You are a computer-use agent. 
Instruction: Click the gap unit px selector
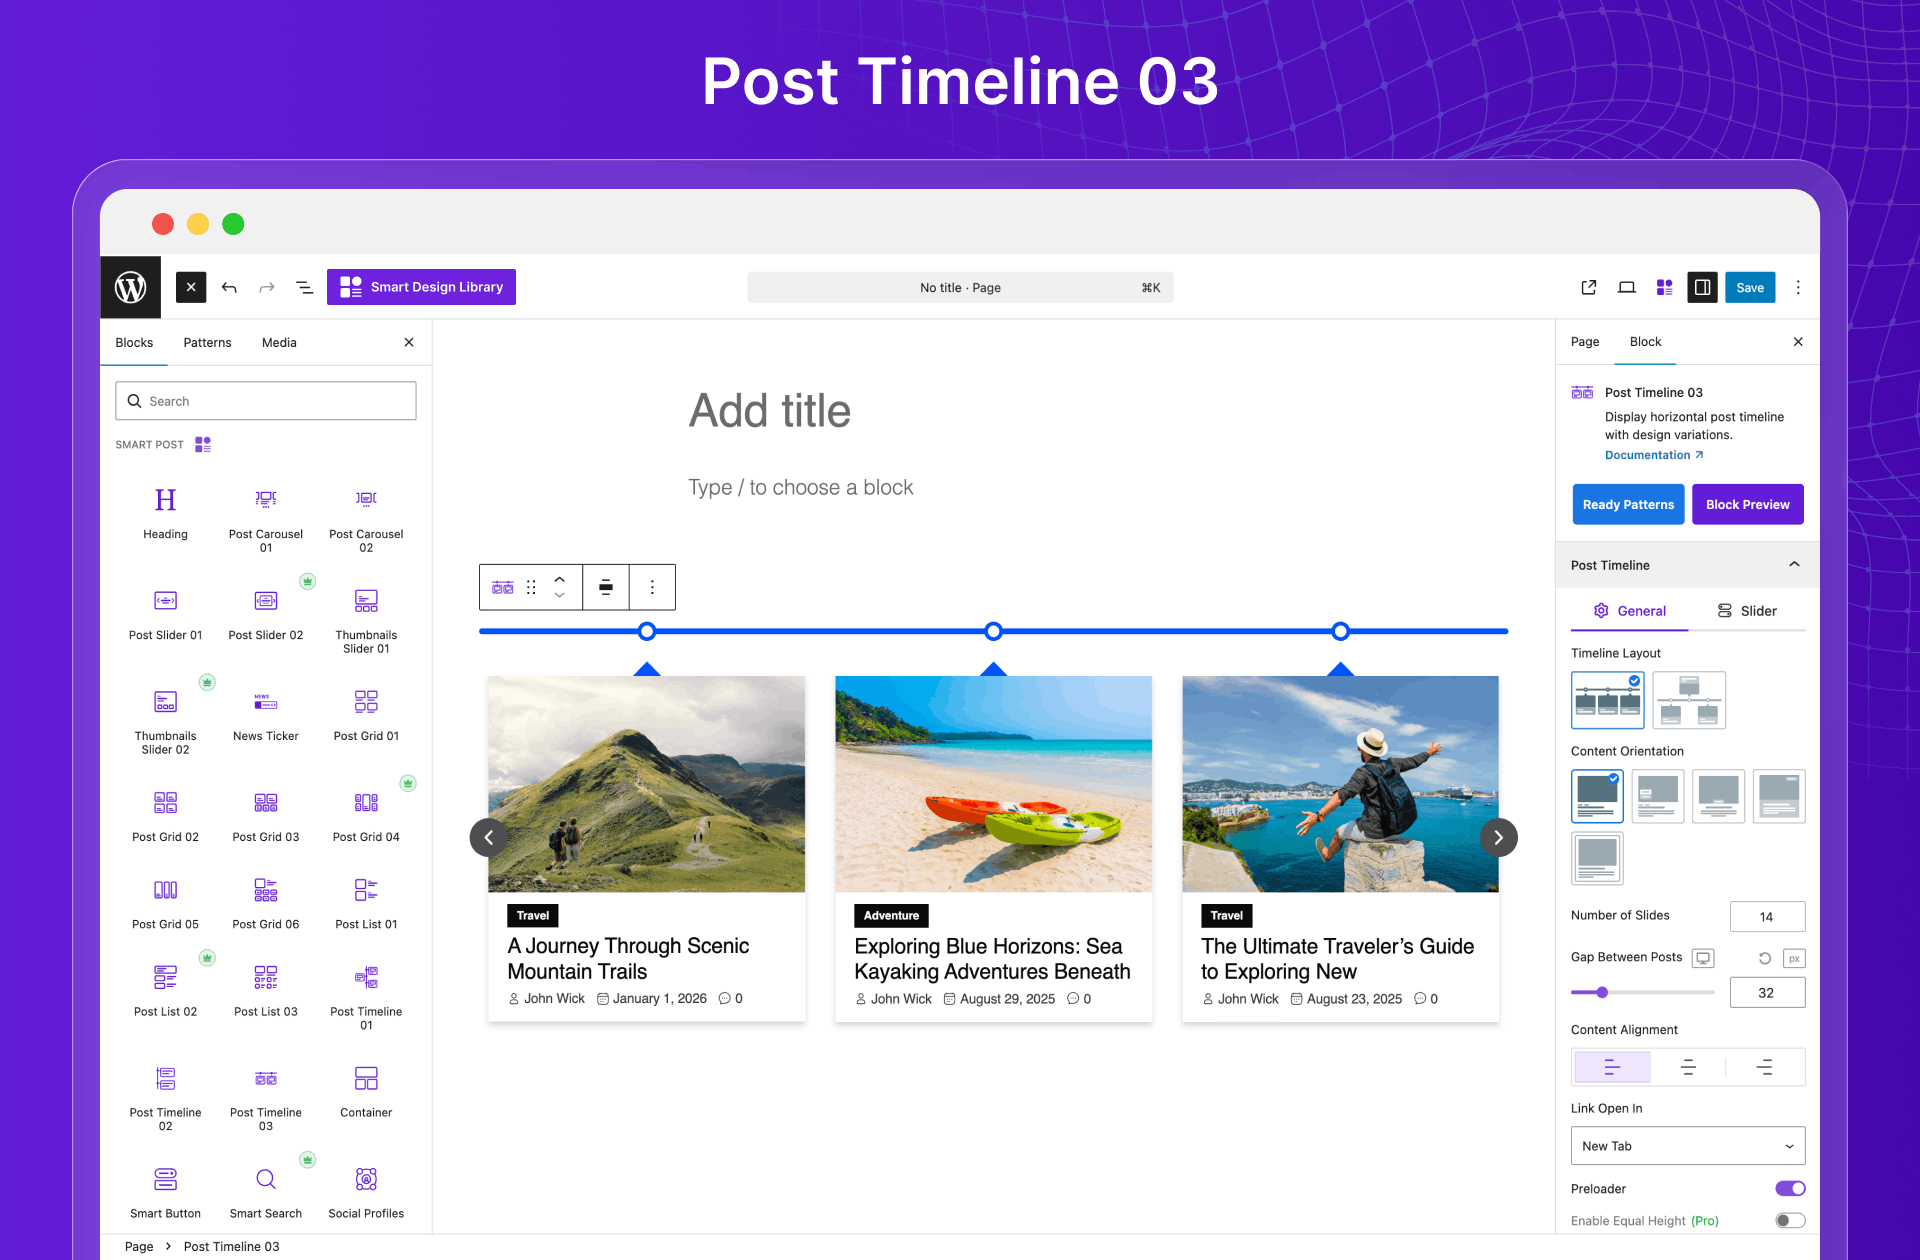[x=1794, y=958]
